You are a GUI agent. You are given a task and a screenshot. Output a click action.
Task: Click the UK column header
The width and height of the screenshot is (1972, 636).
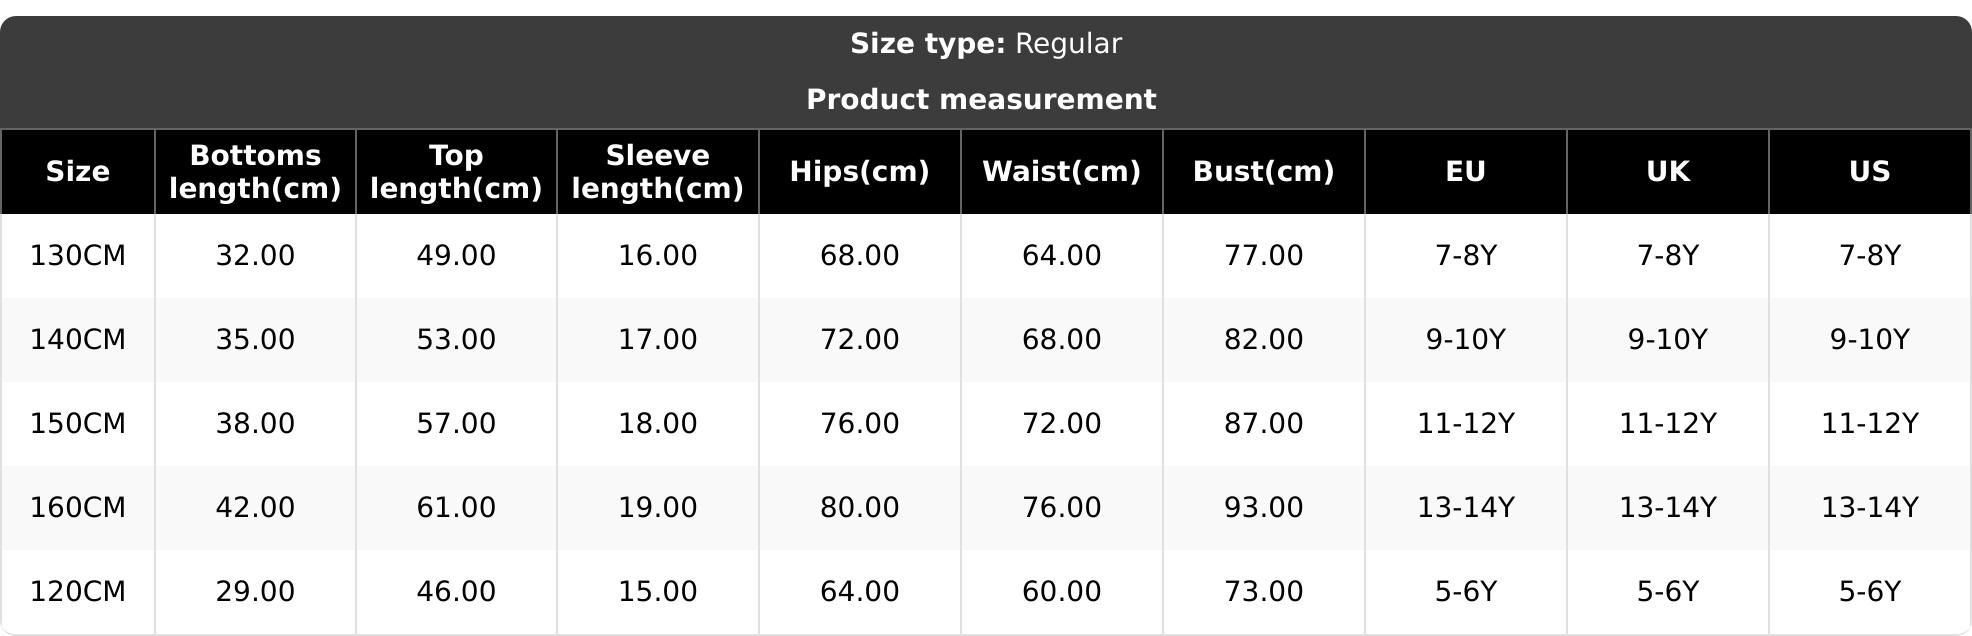click(x=1667, y=172)
